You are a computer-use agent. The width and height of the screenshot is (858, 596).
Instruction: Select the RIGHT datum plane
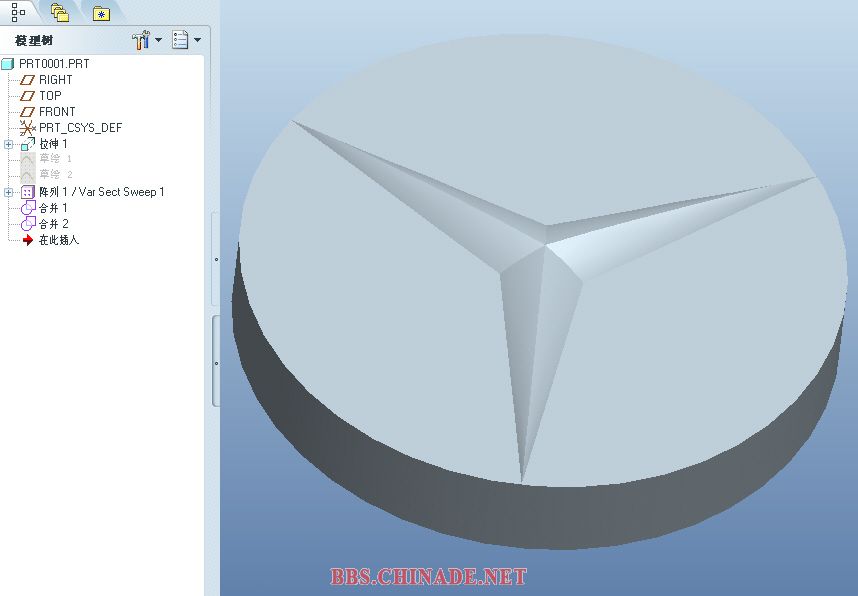pyautogui.click(x=55, y=80)
